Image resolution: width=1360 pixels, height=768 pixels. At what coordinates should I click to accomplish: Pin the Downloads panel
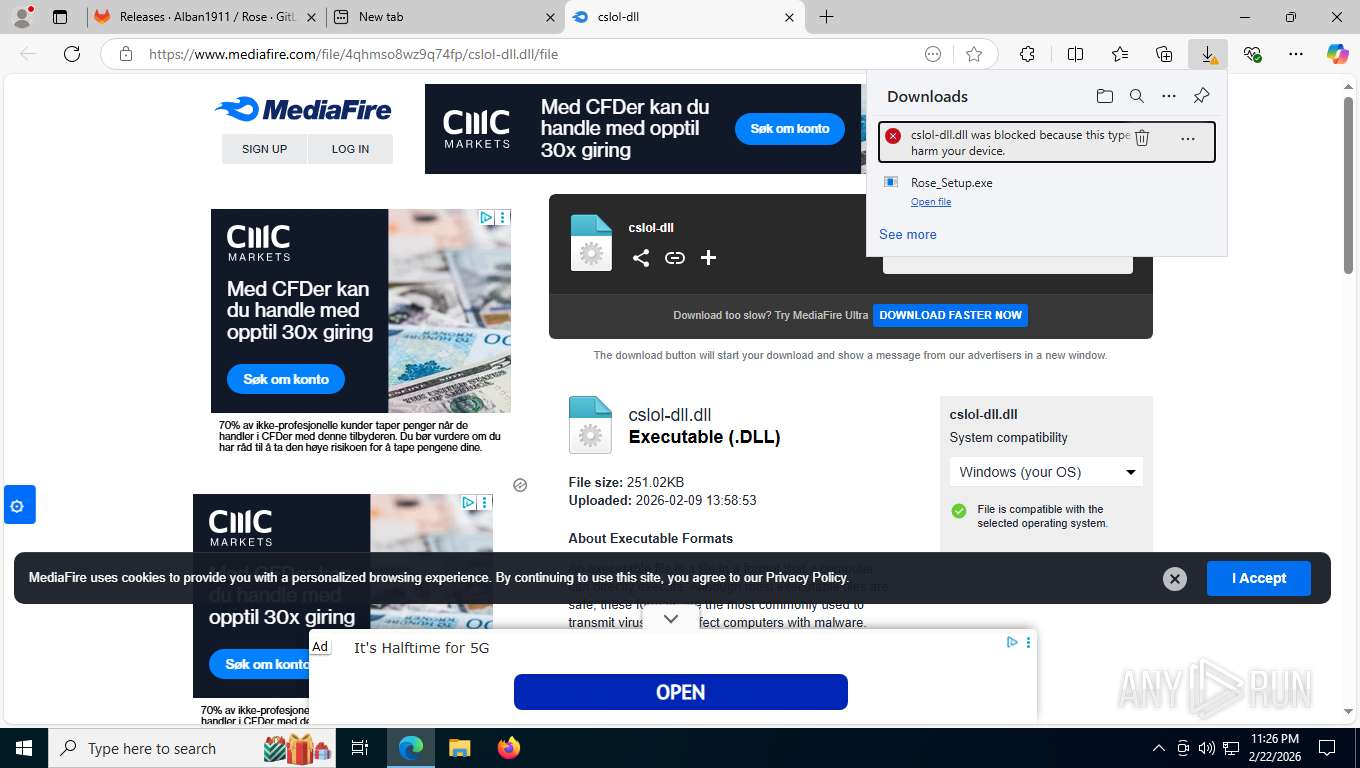(x=1201, y=96)
